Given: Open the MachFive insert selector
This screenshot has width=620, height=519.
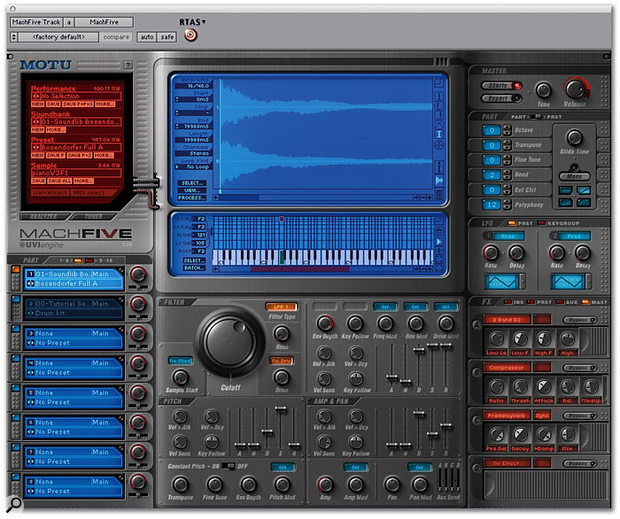Looking at the screenshot, I should pyautogui.click(x=104, y=22).
